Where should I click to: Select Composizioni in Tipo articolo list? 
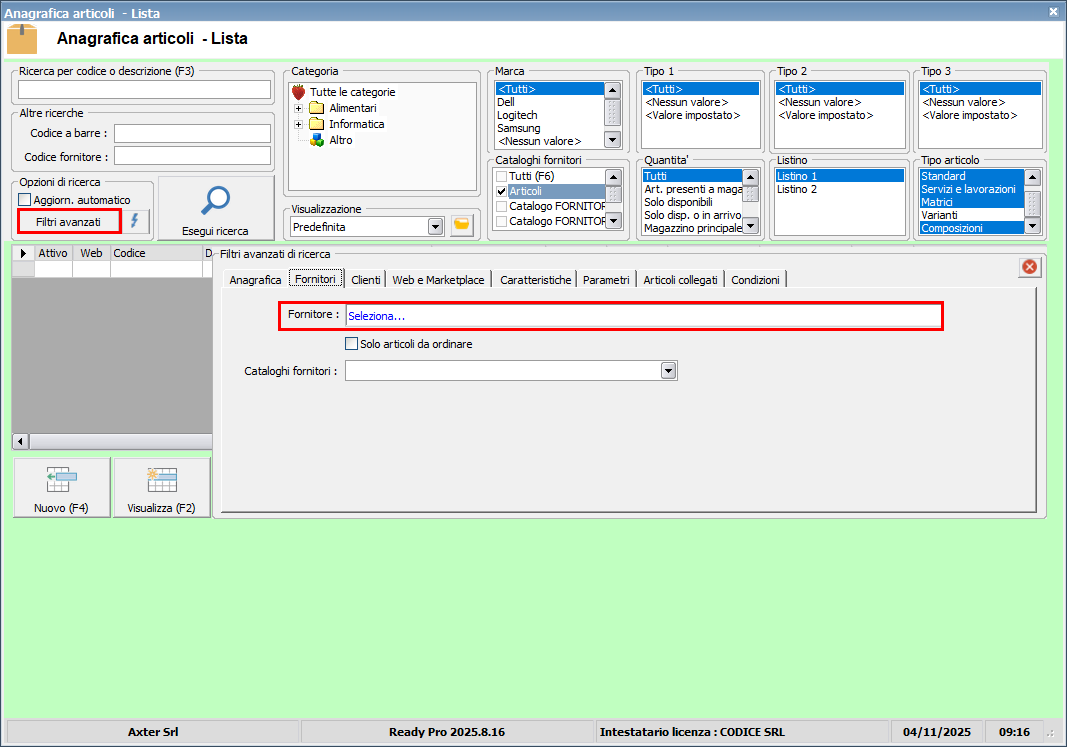972,228
